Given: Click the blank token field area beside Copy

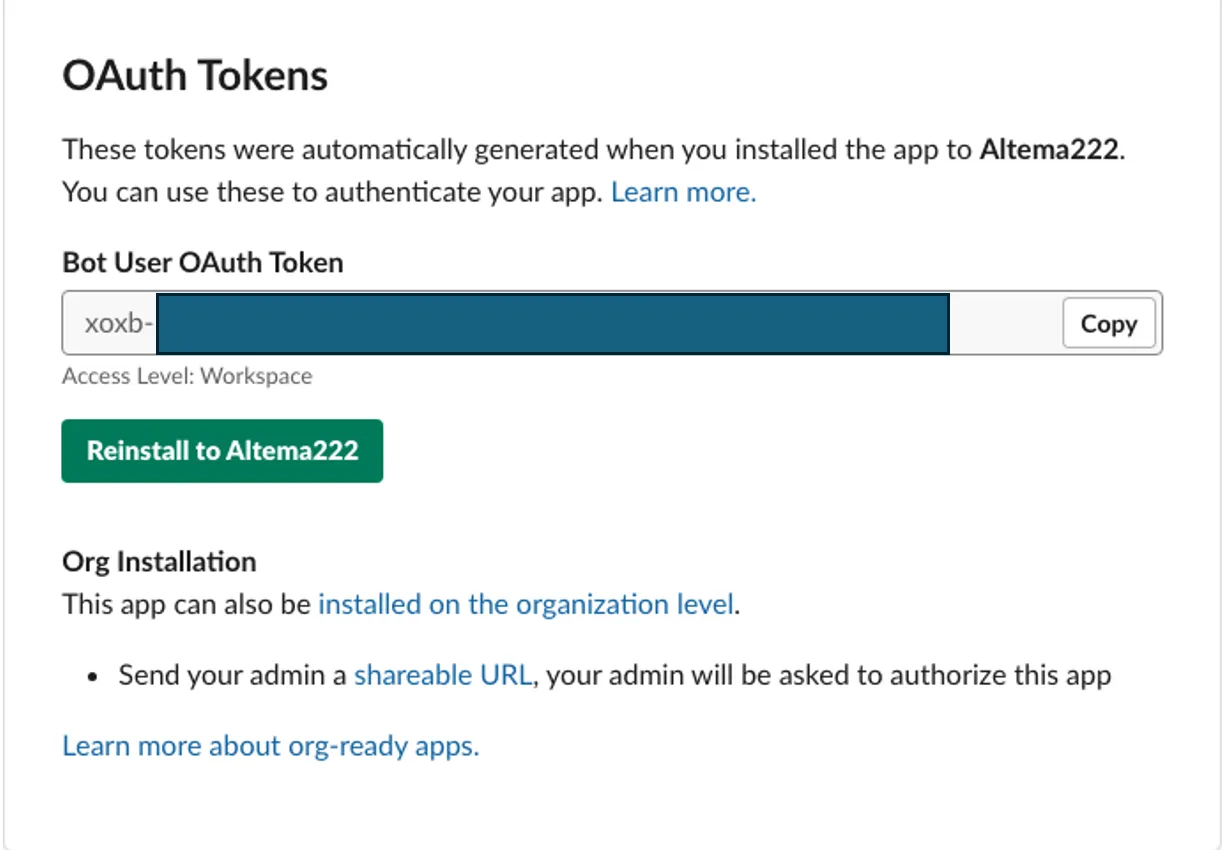Looking at the screenshot, I should (1003, 324).
